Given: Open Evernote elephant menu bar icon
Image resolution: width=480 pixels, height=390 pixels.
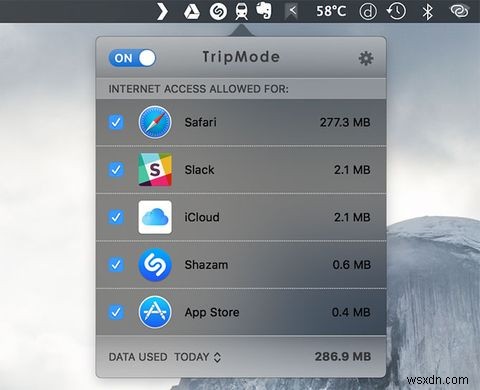Looking at the screenshot, I should click(x=264, y=11).
